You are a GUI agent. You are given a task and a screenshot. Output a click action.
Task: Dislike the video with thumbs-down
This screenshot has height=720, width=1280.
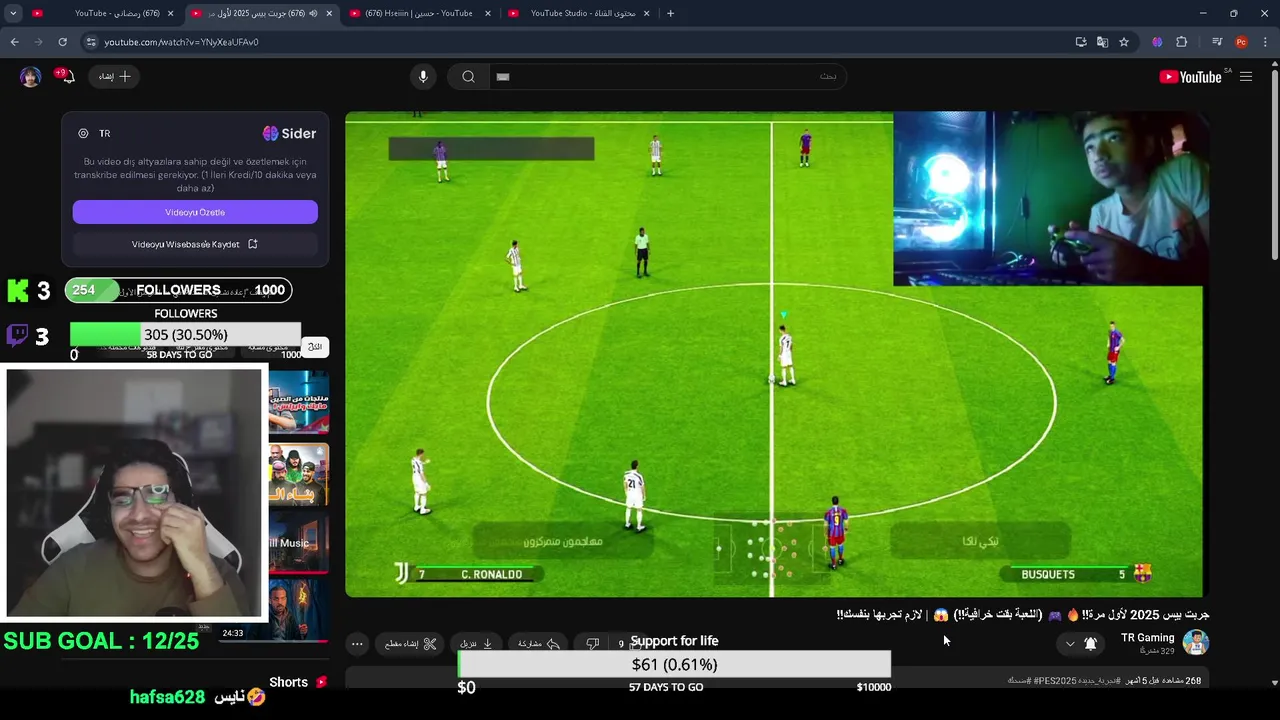point(592,643)
